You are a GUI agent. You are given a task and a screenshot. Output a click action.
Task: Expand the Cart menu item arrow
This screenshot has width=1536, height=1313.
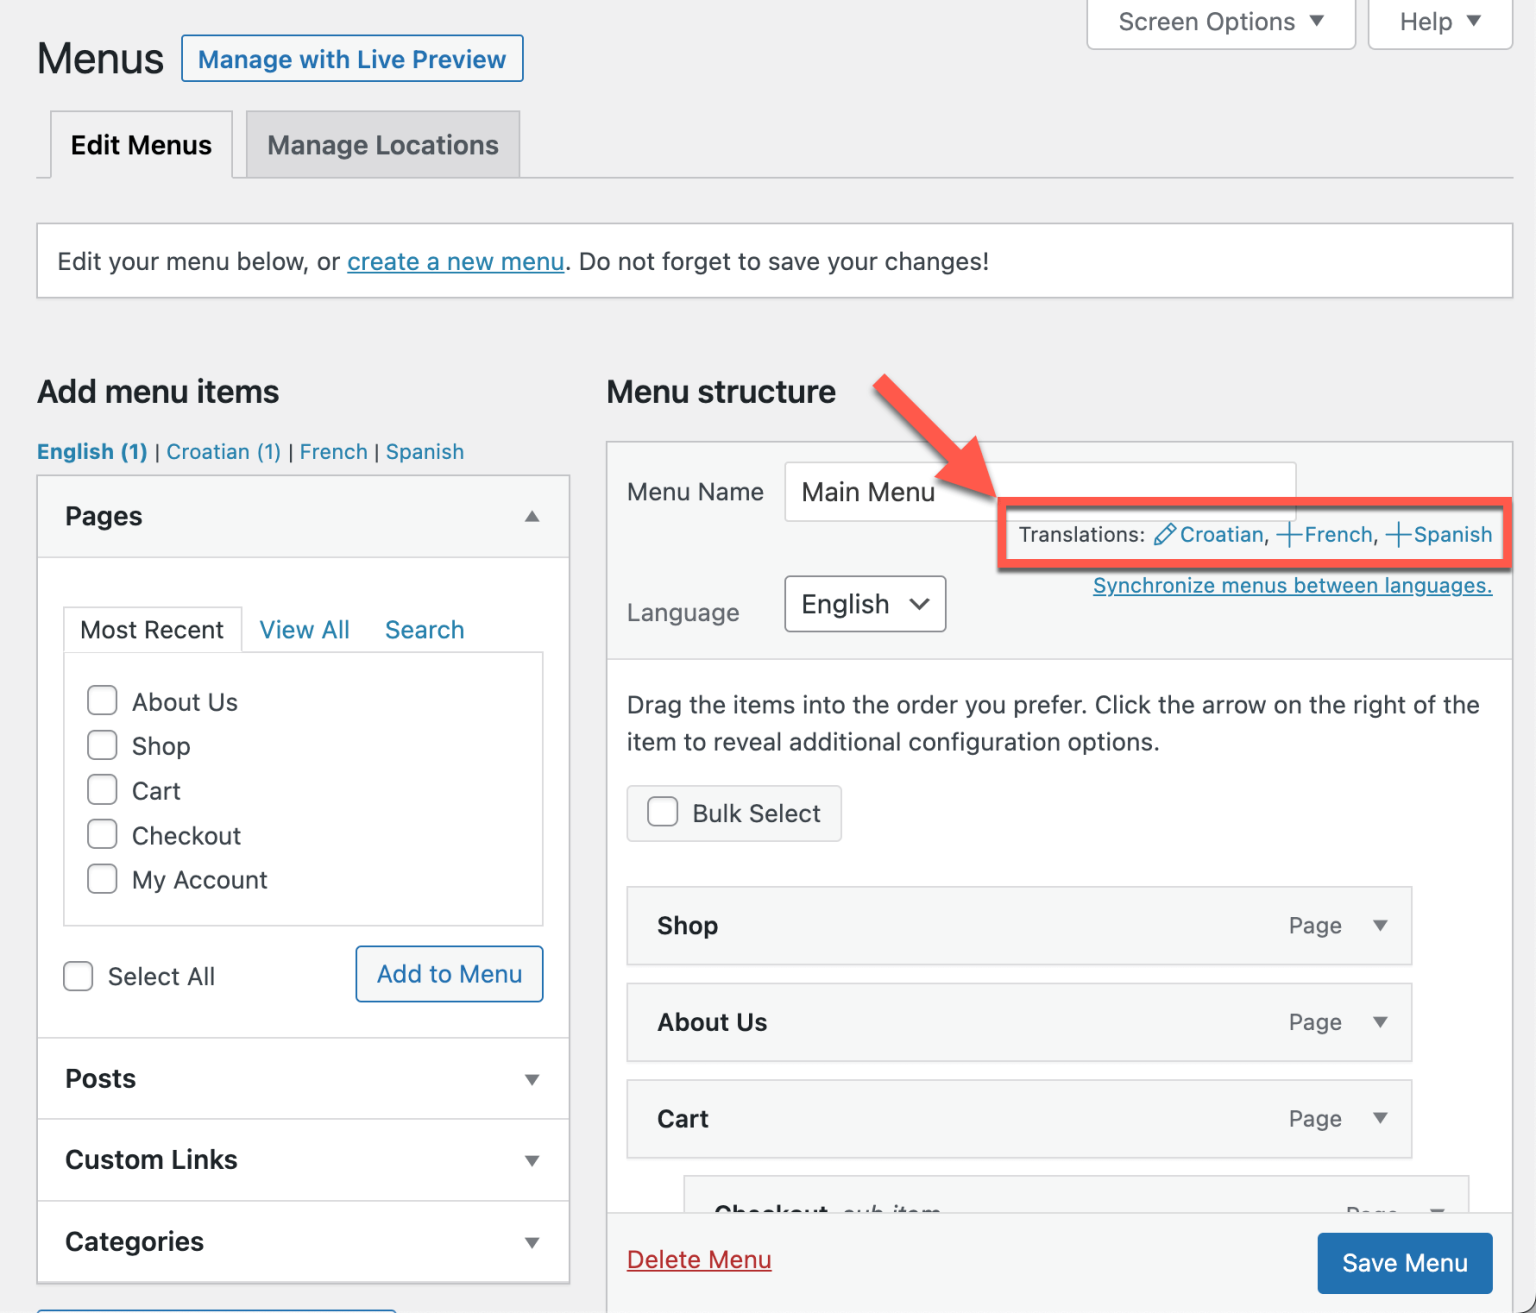click(x=1380, y=1119)
